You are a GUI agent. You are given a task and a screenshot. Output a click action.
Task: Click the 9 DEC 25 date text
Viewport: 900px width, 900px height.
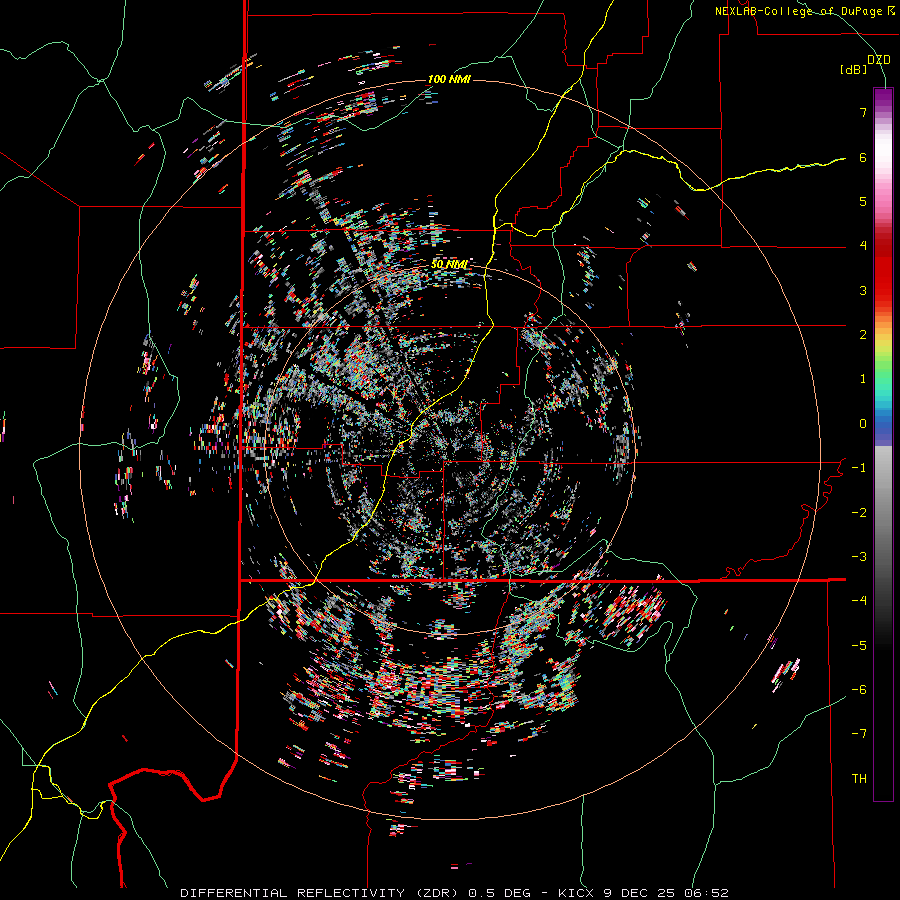pos(642,893)
